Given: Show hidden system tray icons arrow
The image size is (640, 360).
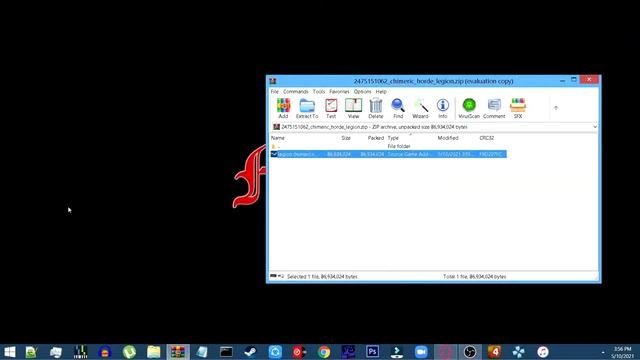Looking at the screenshot, I should point(603,352).
